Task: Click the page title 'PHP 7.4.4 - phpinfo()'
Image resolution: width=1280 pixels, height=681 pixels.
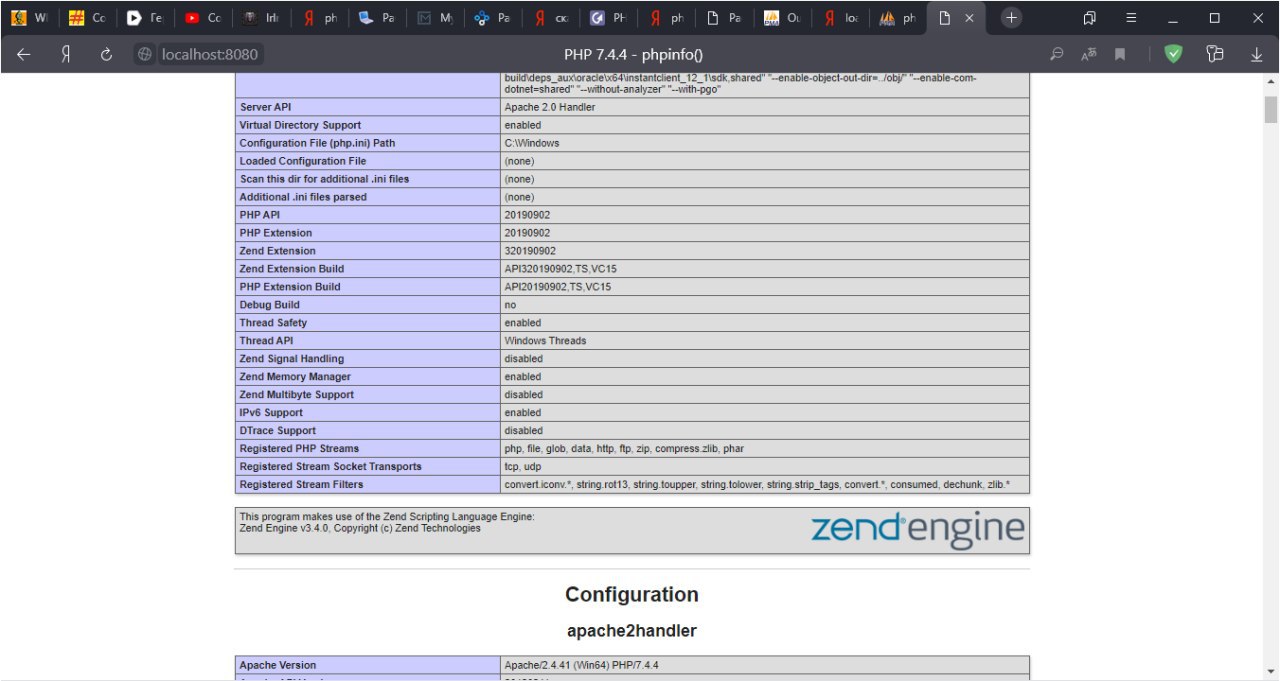Action: (633, 55)
